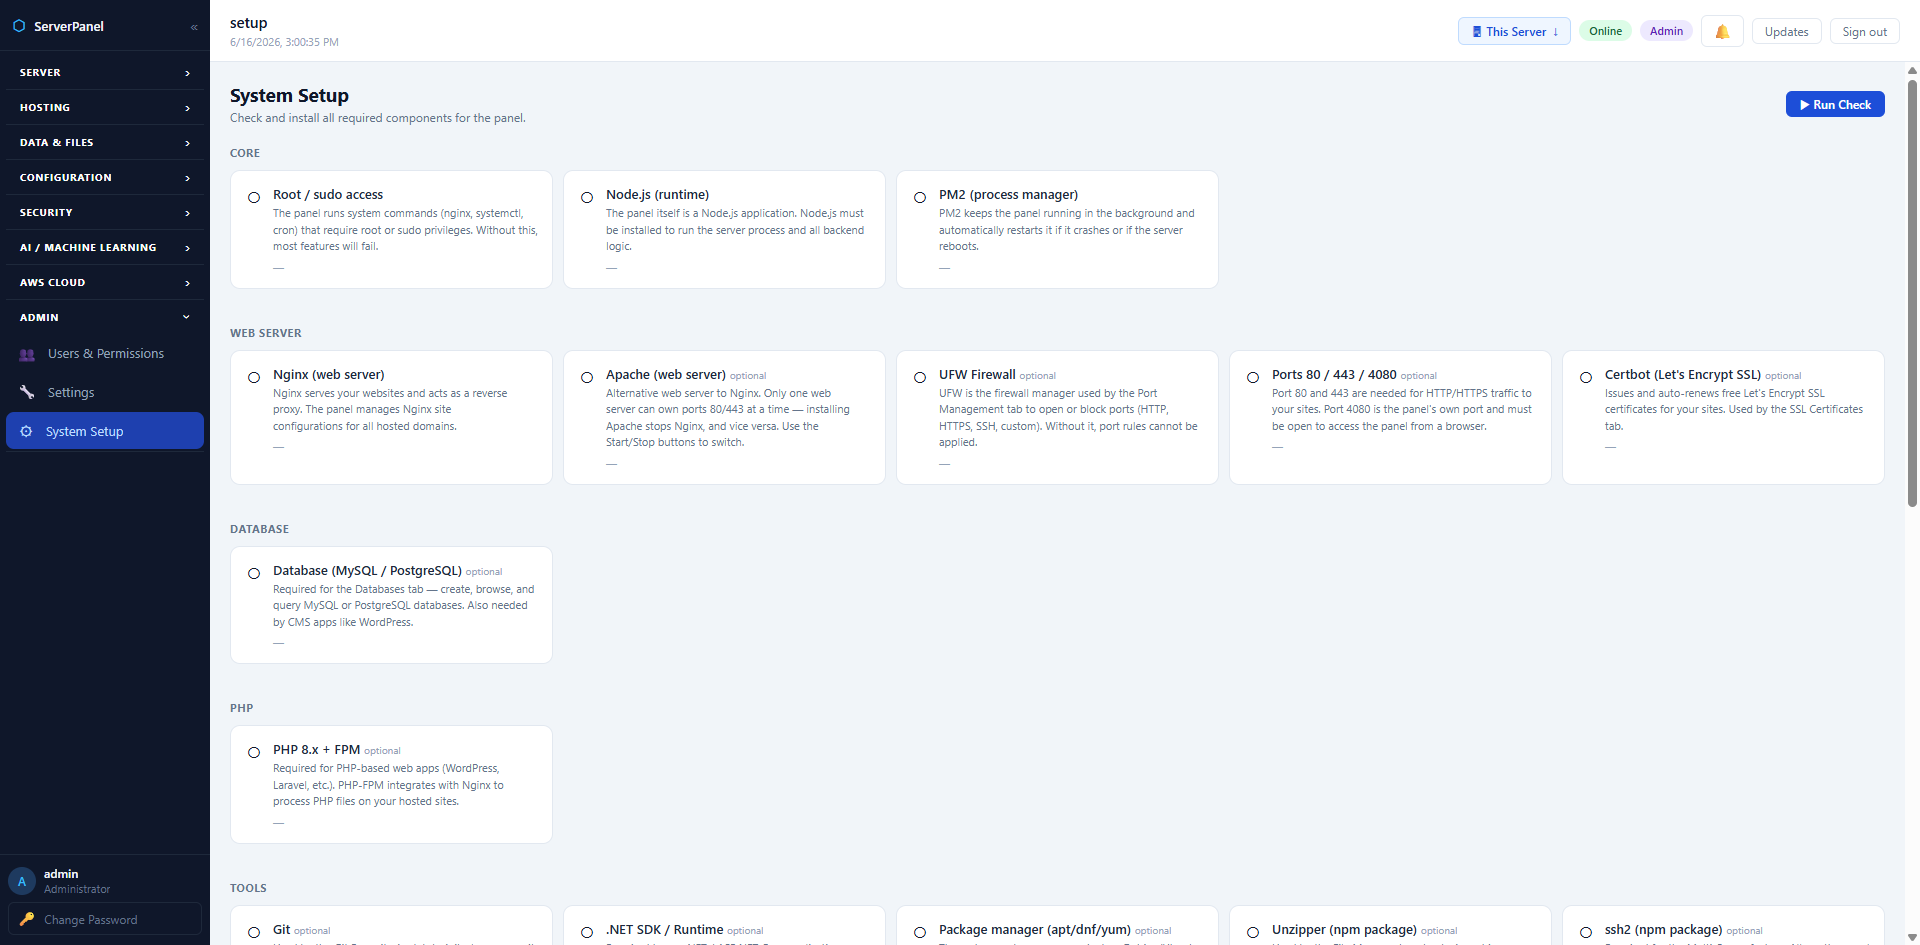This screenshot has width=1920, height=945.
Task: Select the Node.js (runtime) status circle
Action: click(x=587, y=198)
